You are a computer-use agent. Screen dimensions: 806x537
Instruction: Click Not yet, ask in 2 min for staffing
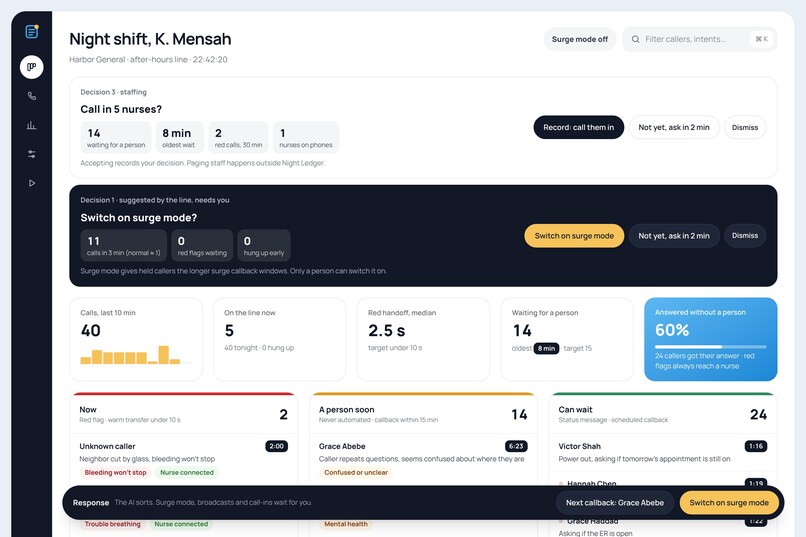[674, 127]
